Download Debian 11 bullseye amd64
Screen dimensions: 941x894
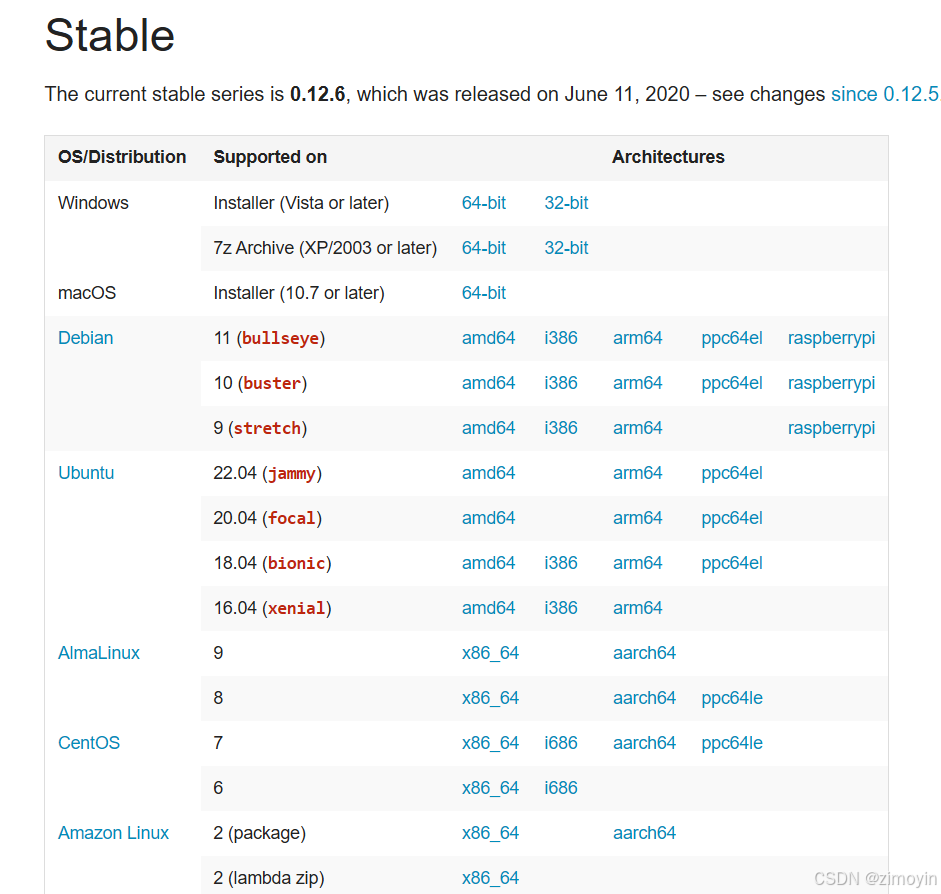(488, 338)
